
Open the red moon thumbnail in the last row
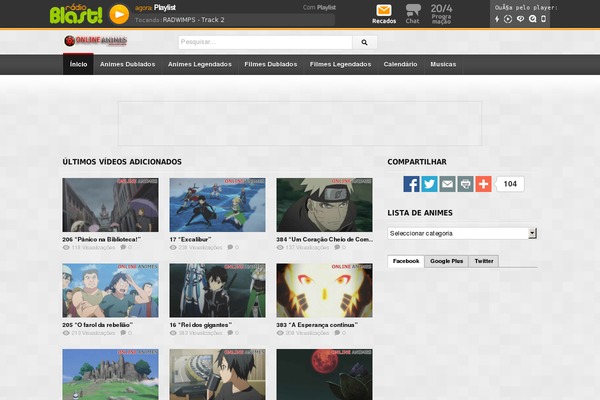pyautogui.click(x=324, y=374)
